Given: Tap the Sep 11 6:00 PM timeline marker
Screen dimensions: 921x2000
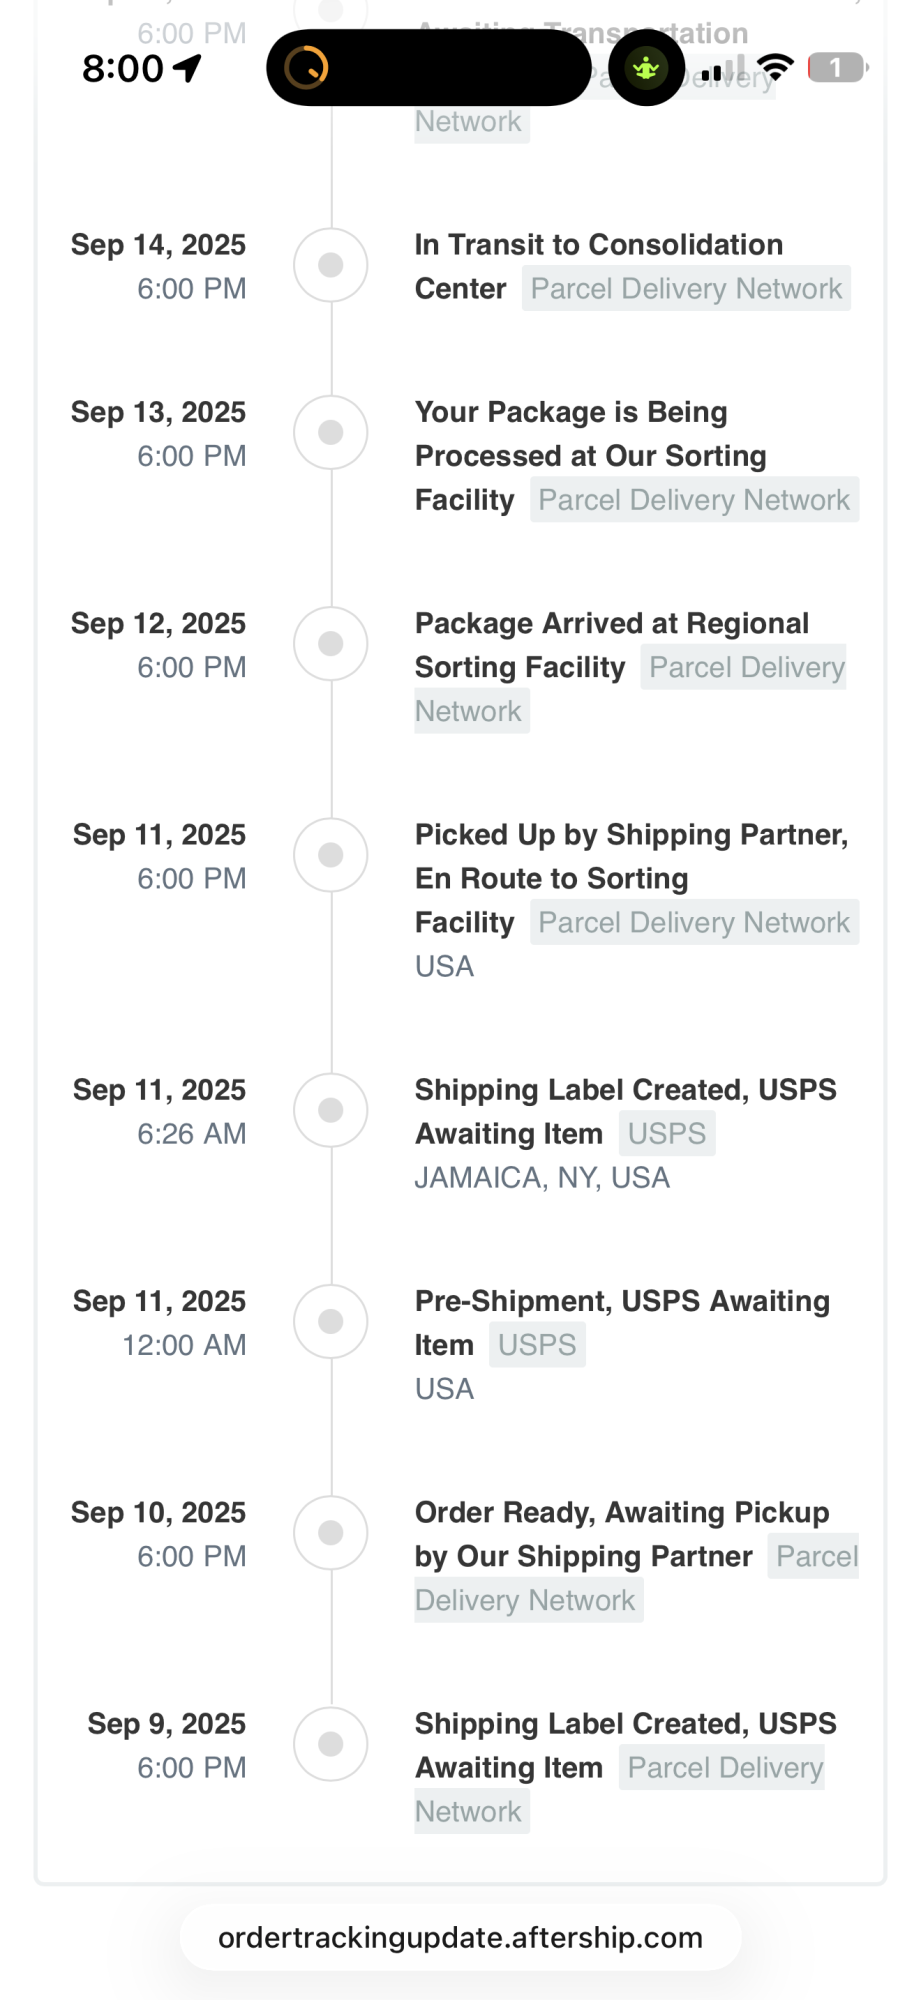Looking at the screenshot, I should click(331, 855).
